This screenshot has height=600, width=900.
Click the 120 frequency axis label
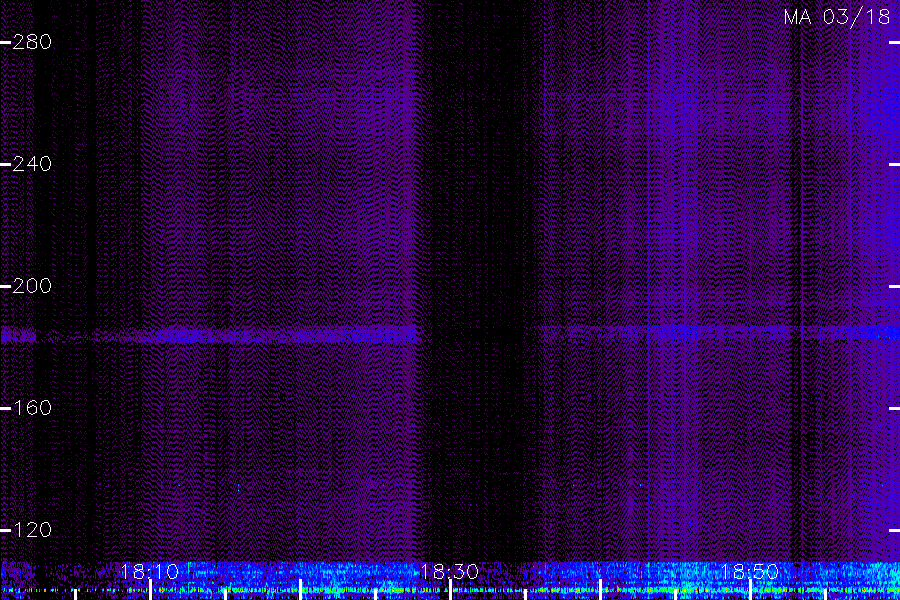click(32, 530)
